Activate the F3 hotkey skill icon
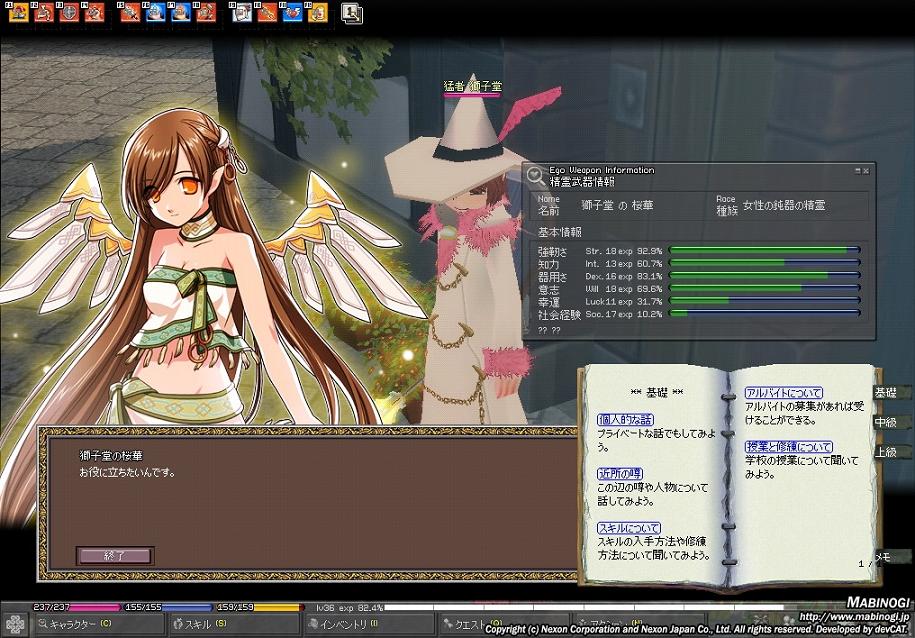Viewport: 915px width, 638px height. coord(69,12)
